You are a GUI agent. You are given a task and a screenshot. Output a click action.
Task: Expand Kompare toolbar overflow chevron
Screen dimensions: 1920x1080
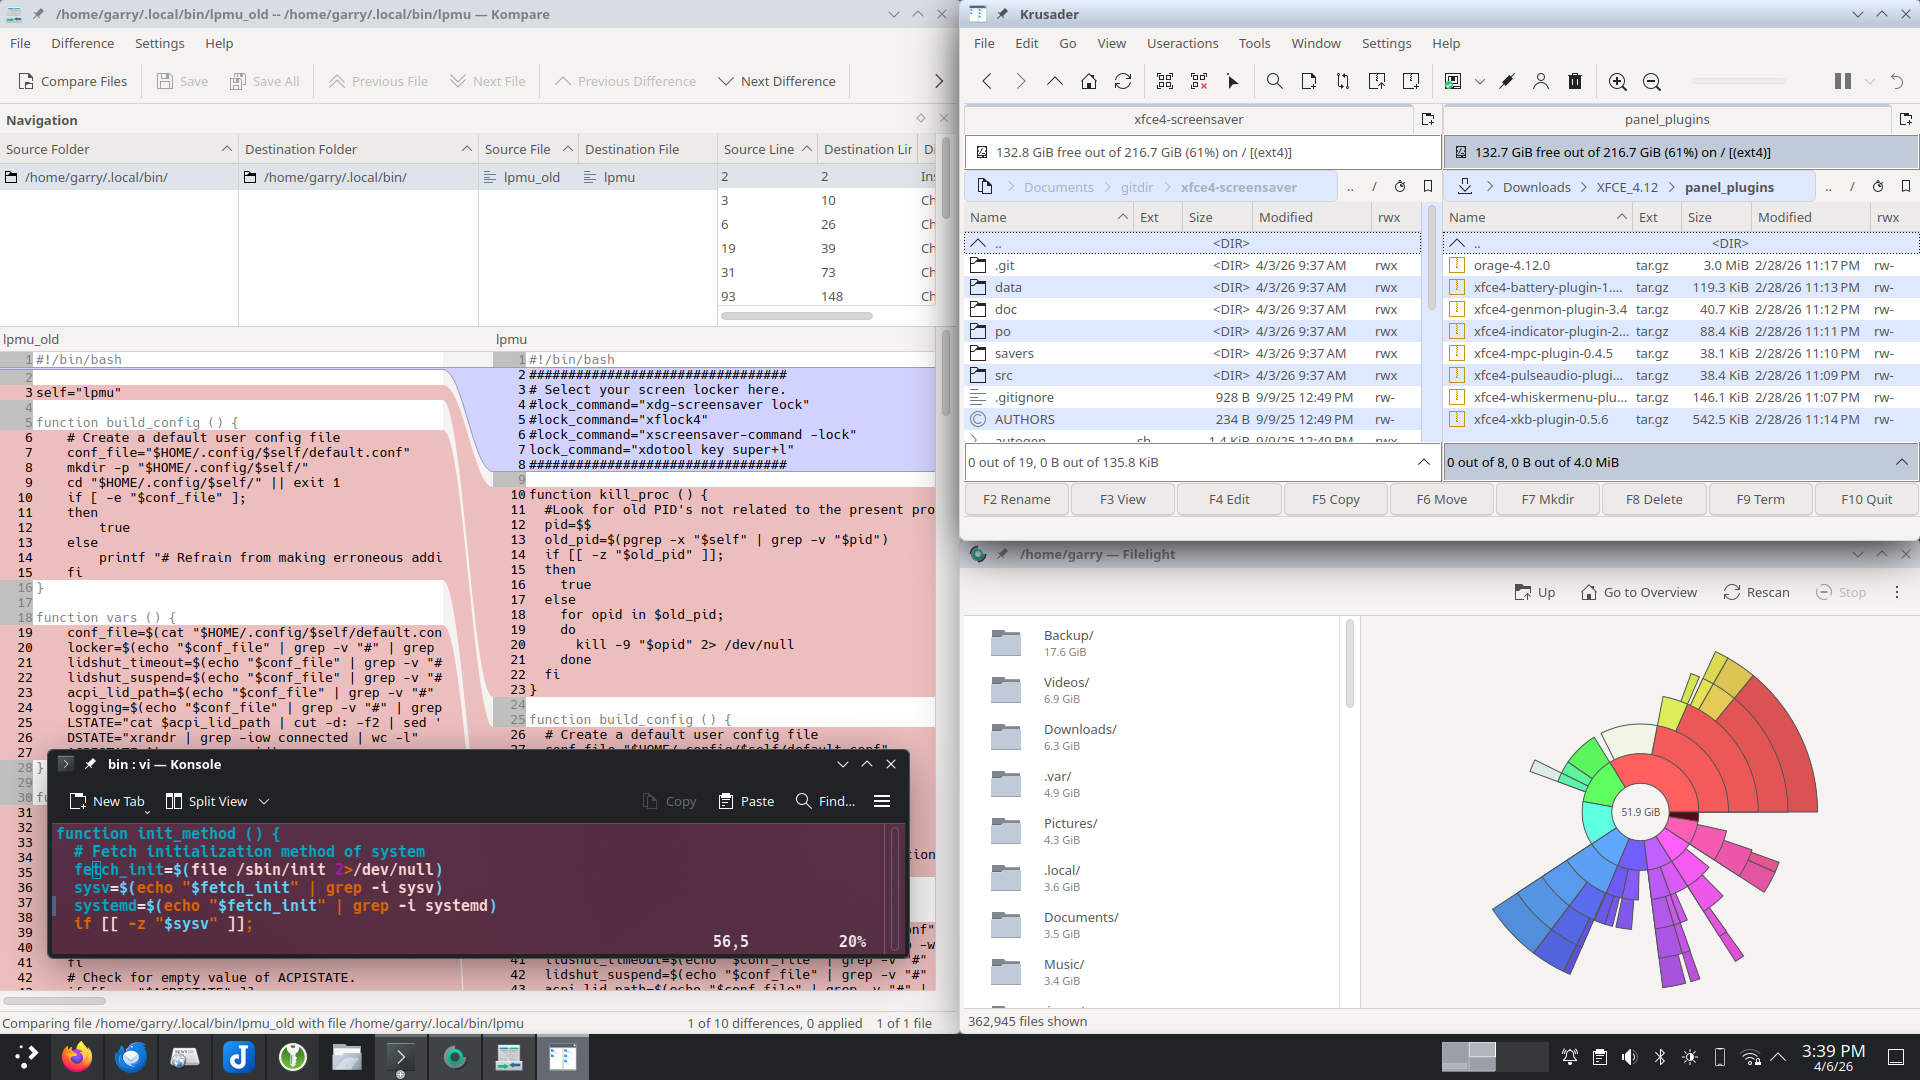(x=938, y=82)
